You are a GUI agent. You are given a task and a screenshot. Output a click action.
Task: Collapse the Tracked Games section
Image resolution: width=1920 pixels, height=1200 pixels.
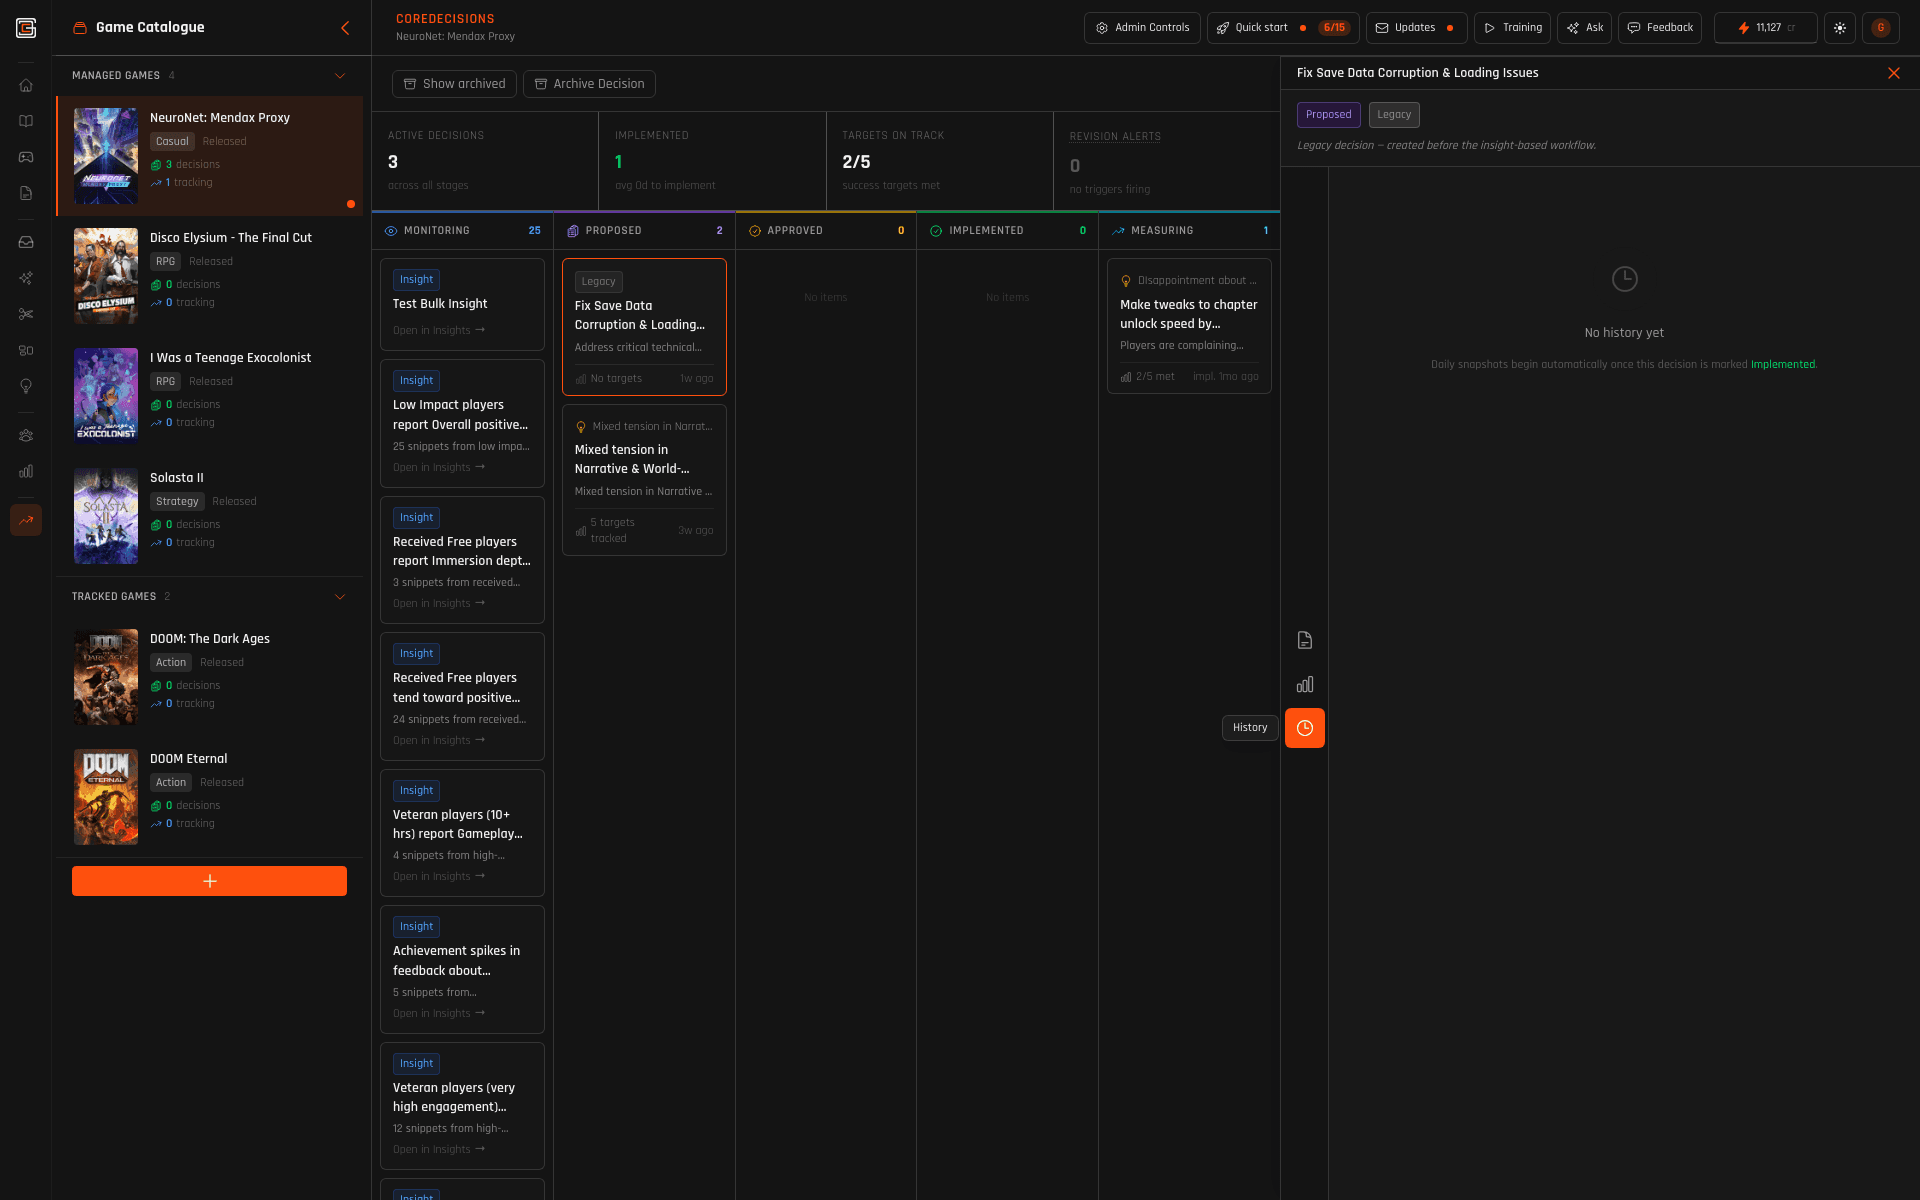coord(339,597)
